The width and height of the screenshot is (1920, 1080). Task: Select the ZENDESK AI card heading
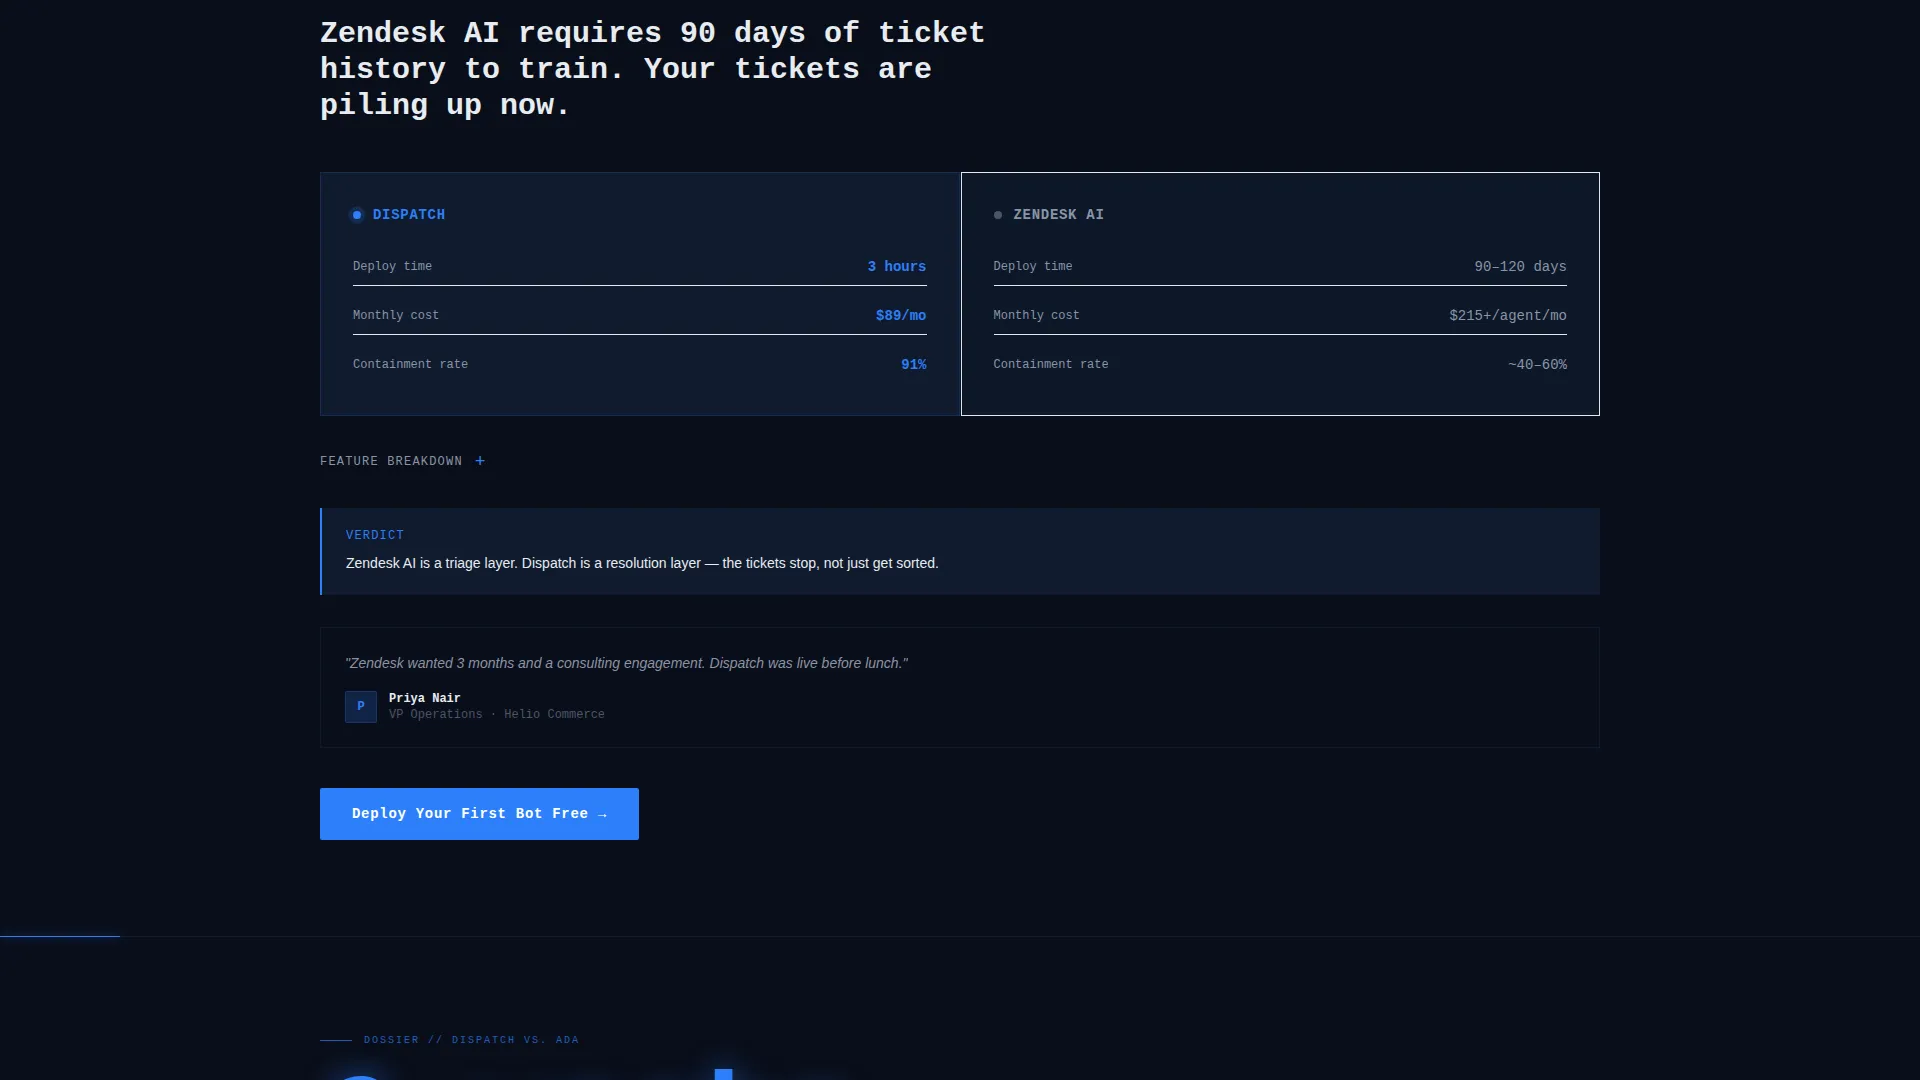pos(1058,215)
